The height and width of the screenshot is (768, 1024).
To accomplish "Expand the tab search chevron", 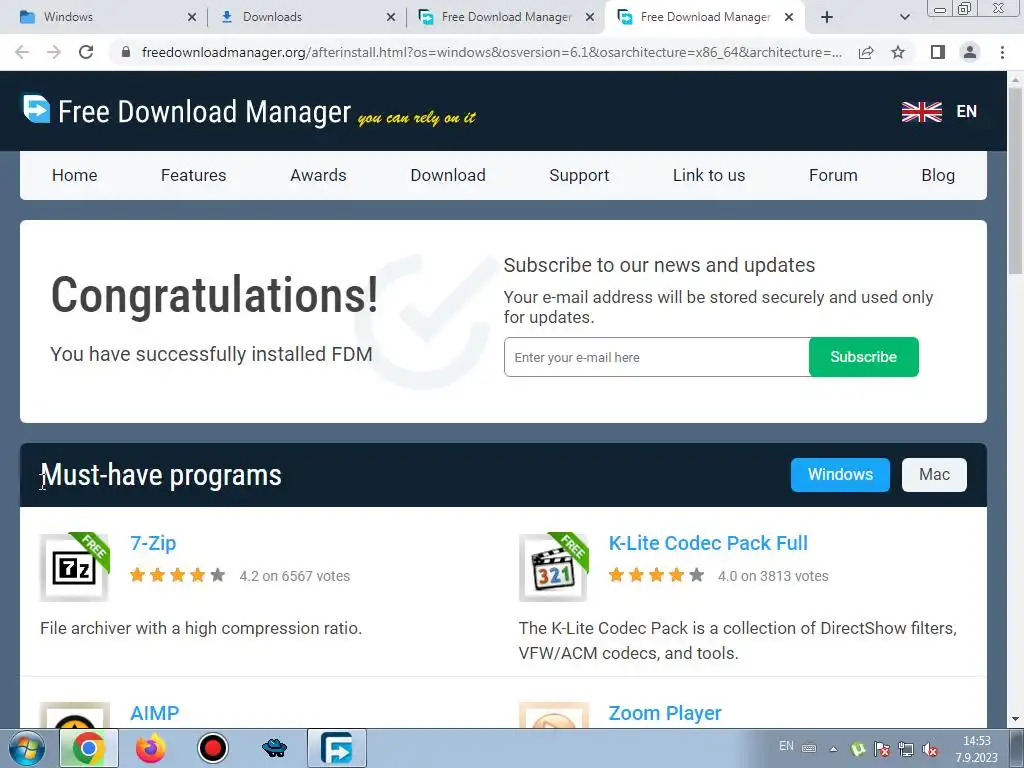I will [904, 17].
